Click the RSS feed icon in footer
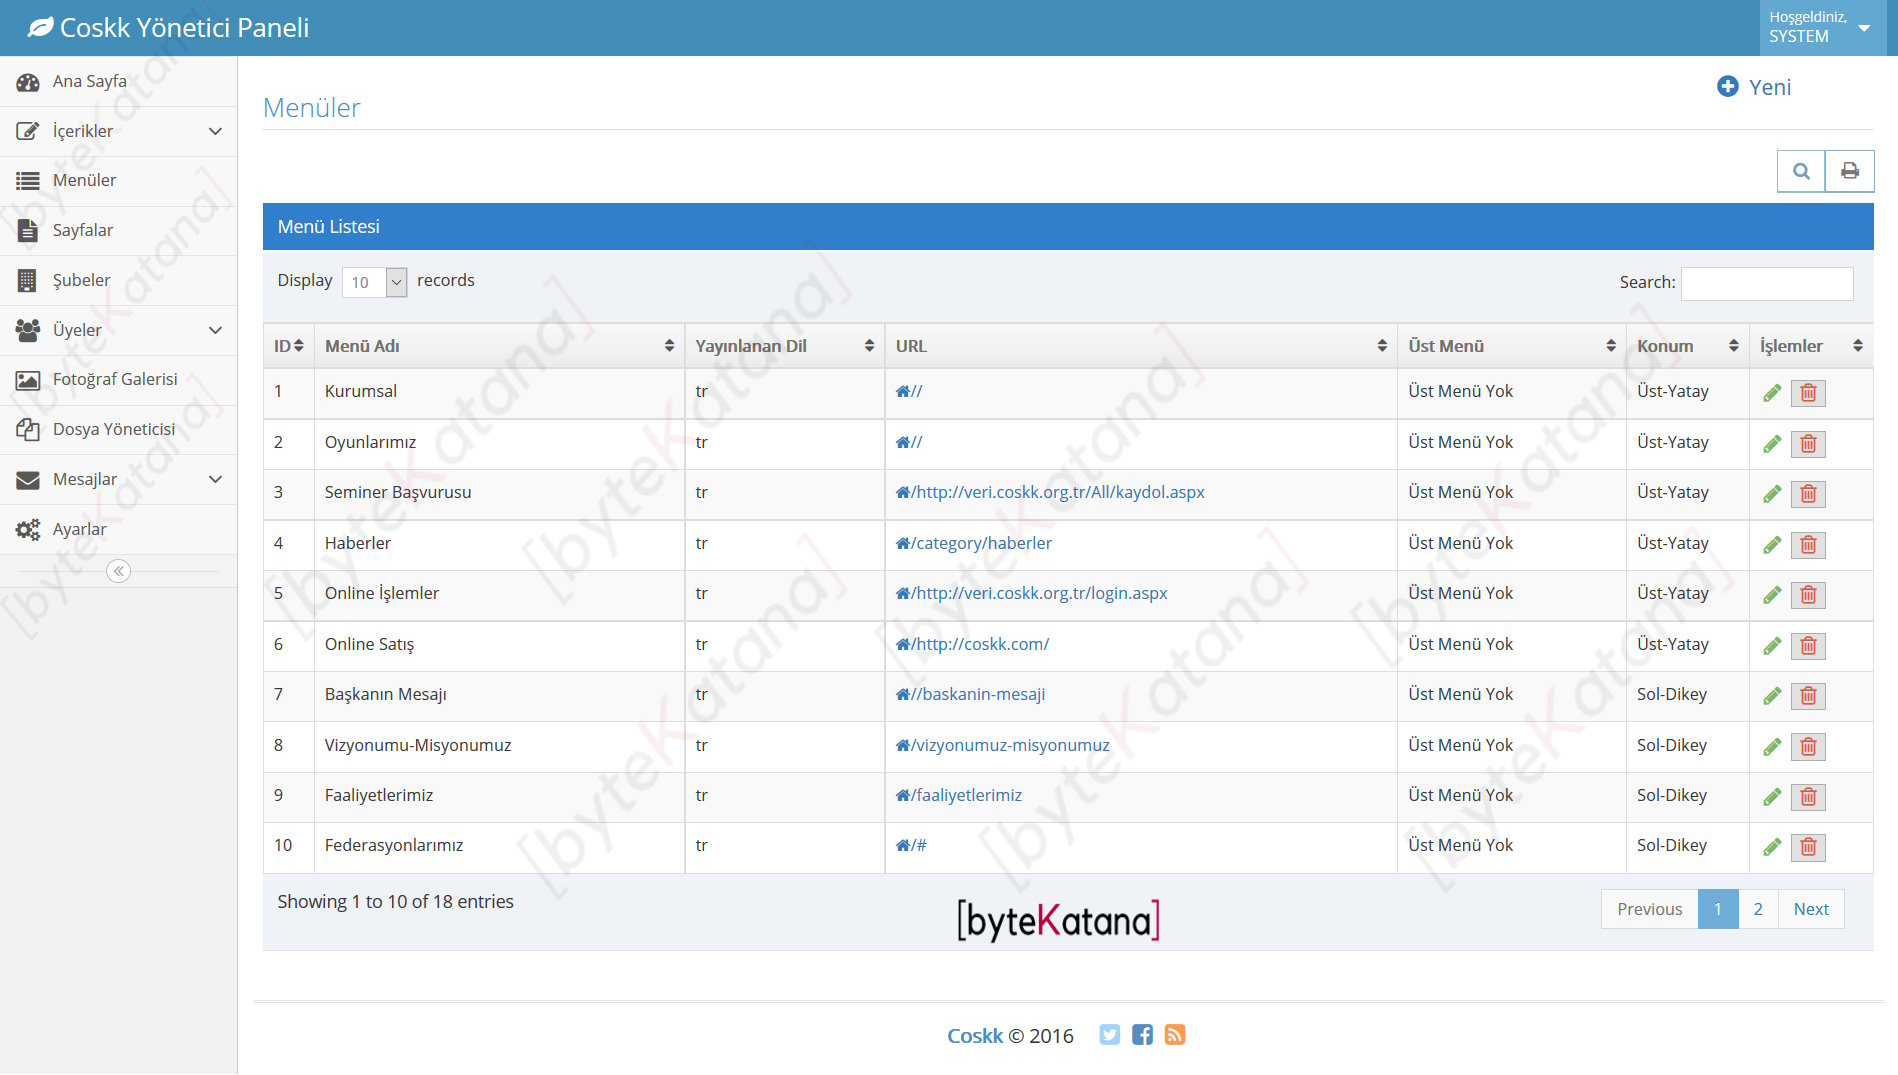The width and height of the screenshot is (1898, 1075). tap(1175, 1035)
